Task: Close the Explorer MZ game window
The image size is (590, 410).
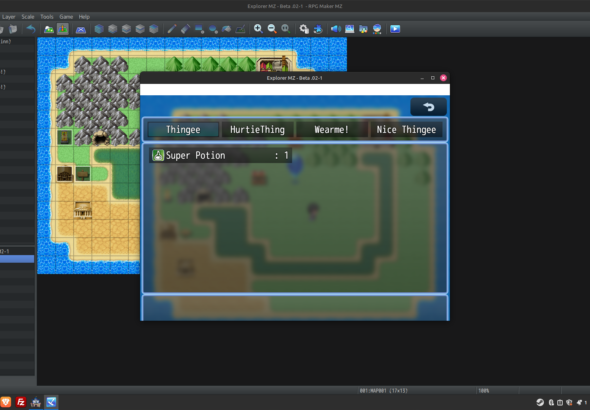Action: 443,78
